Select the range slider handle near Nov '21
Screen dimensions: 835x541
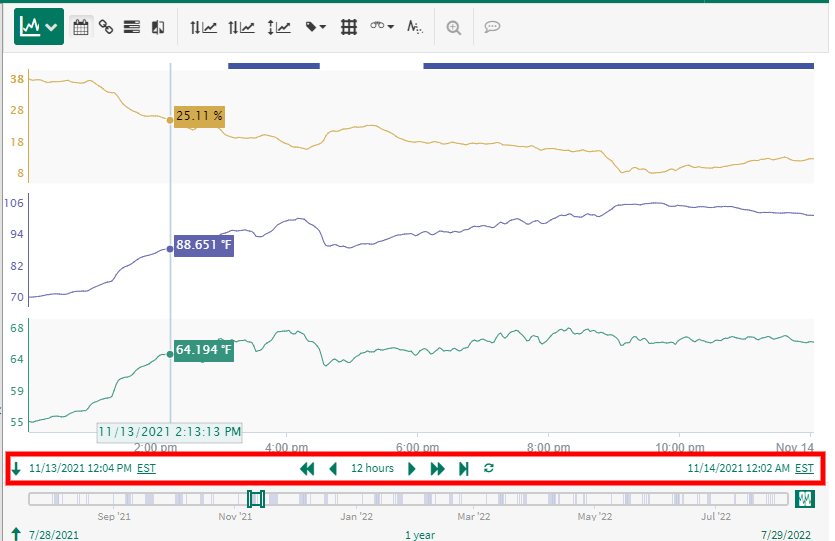(256, 498)
